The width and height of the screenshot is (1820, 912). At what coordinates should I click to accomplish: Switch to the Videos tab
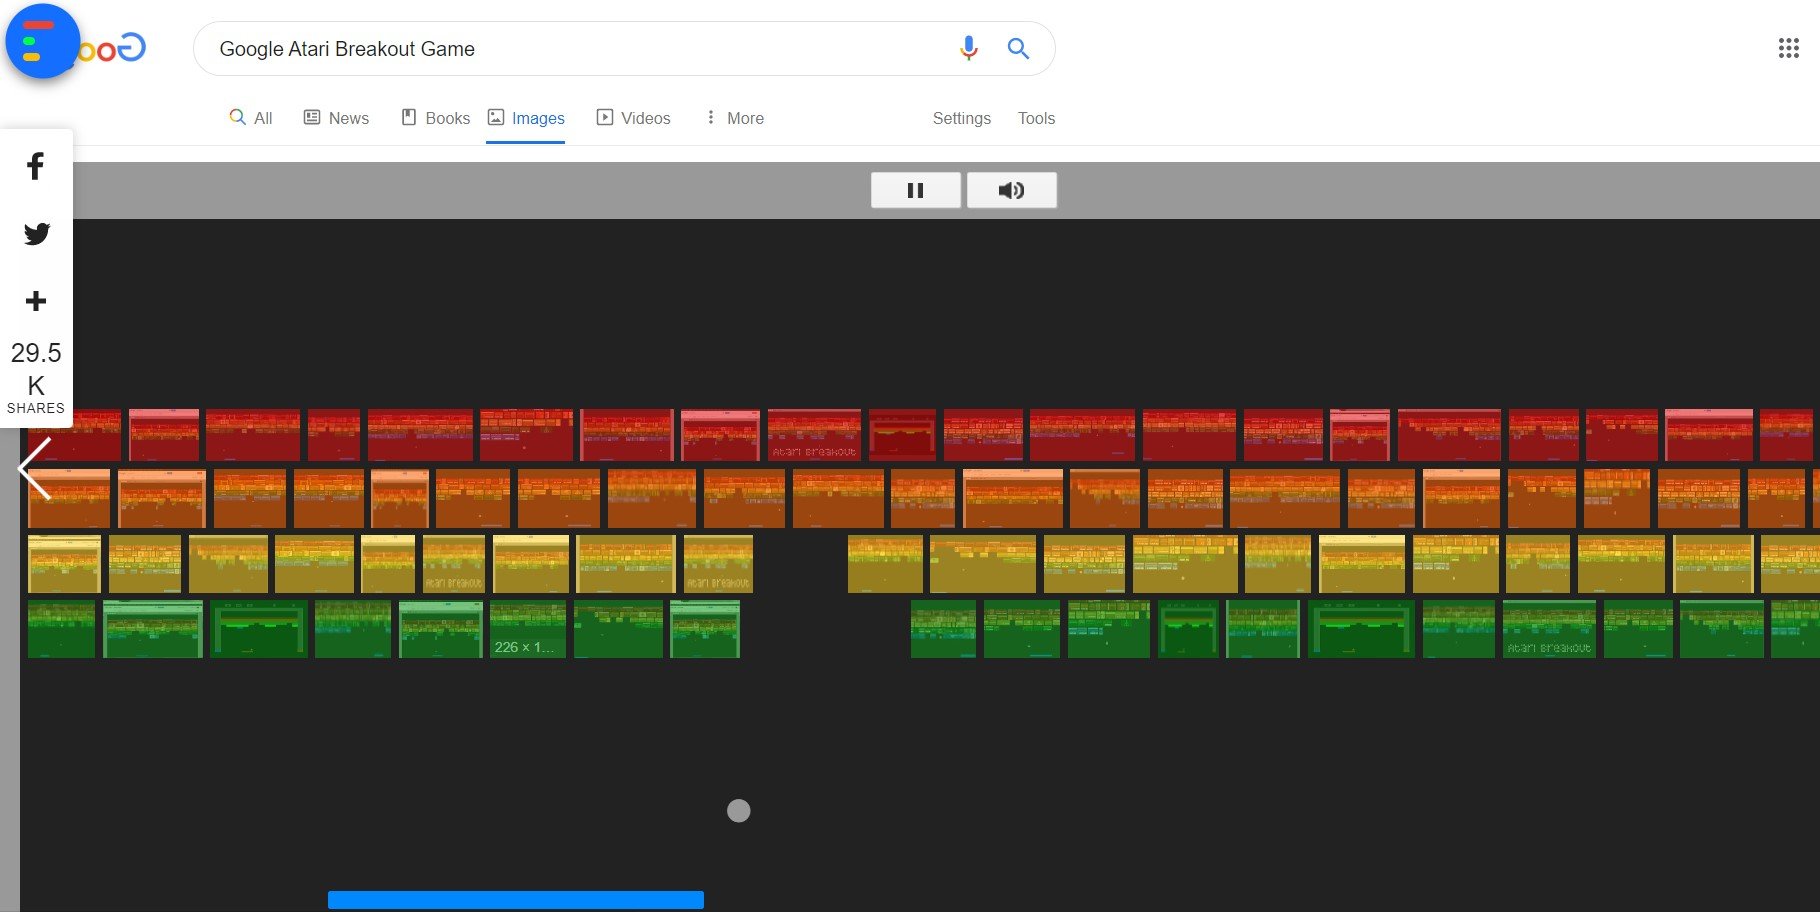pyautogui.click(x=634, y=118)
